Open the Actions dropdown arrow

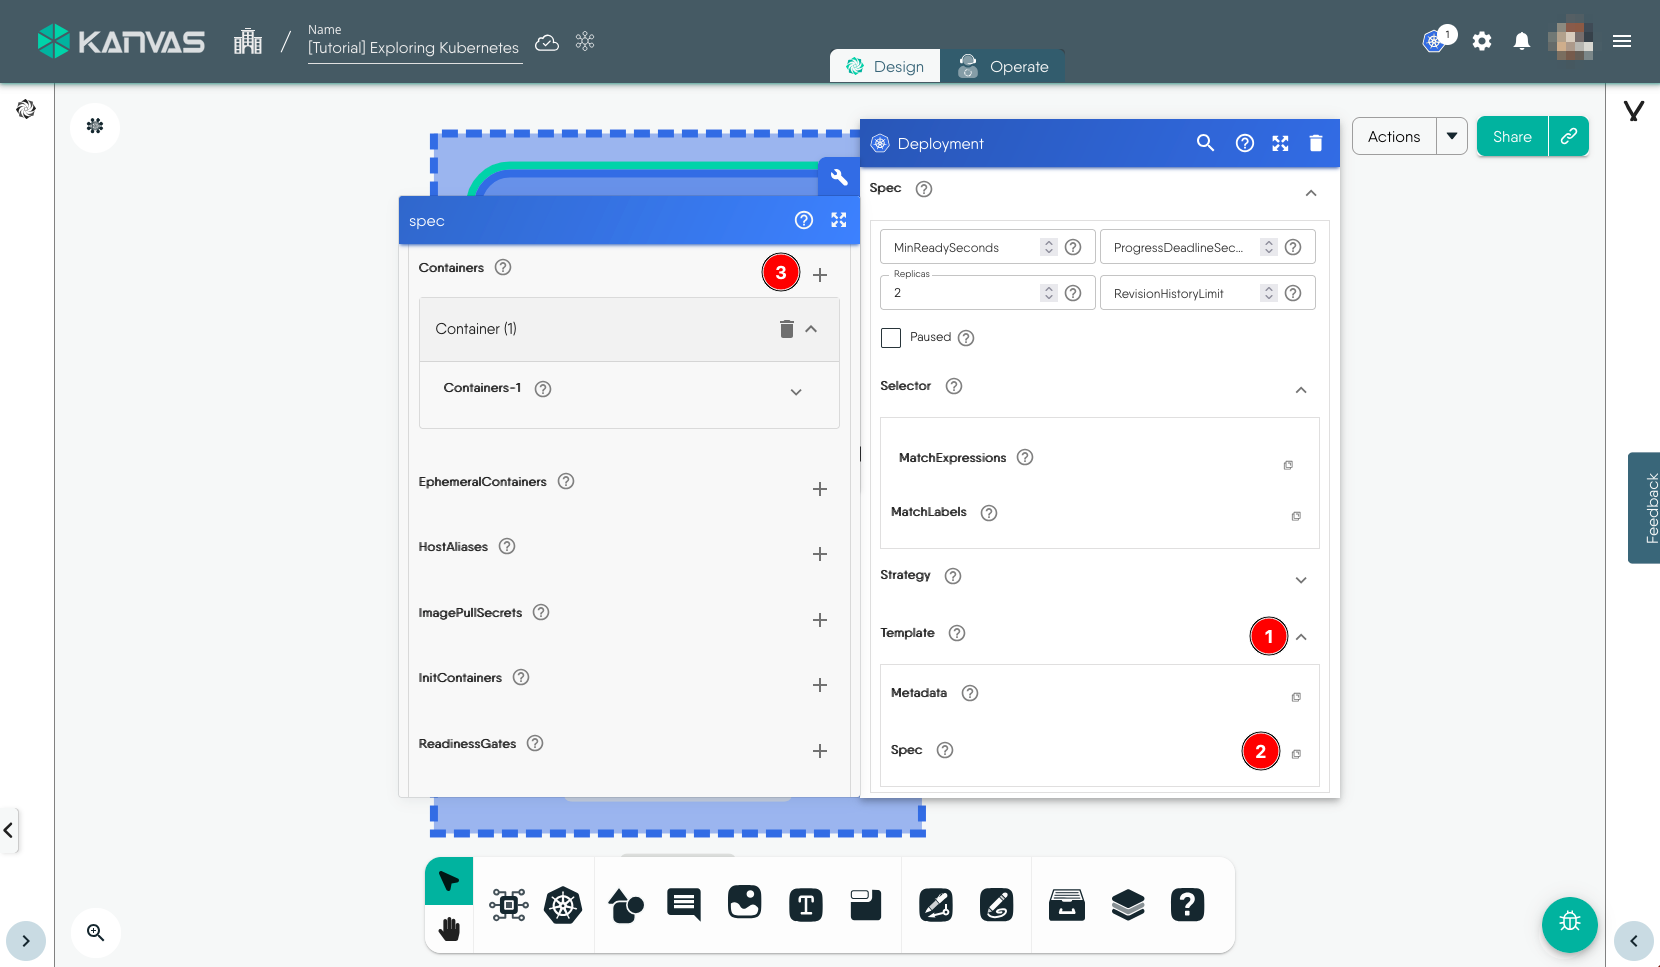click(1451, 137)
